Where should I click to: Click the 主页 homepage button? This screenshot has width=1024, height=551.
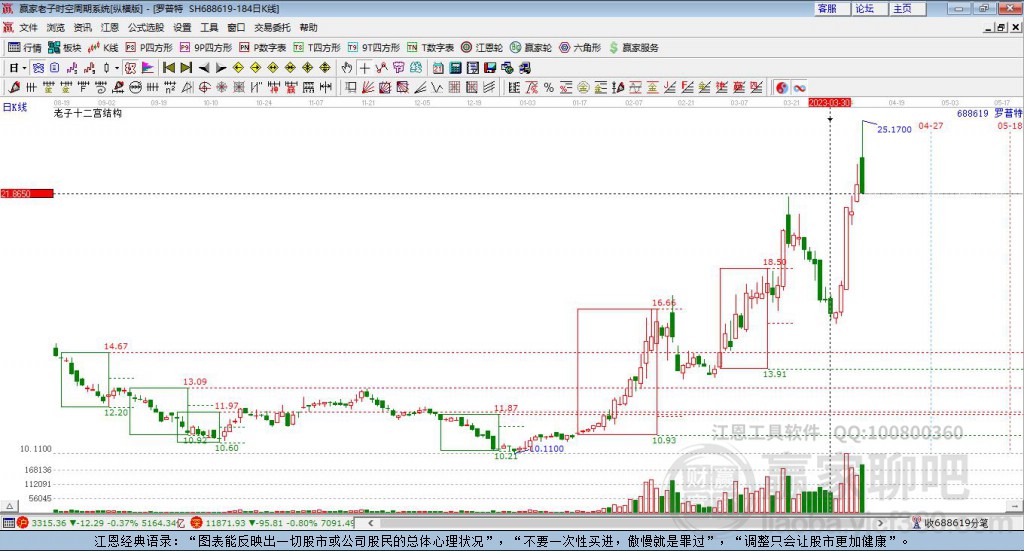[908, 8]
